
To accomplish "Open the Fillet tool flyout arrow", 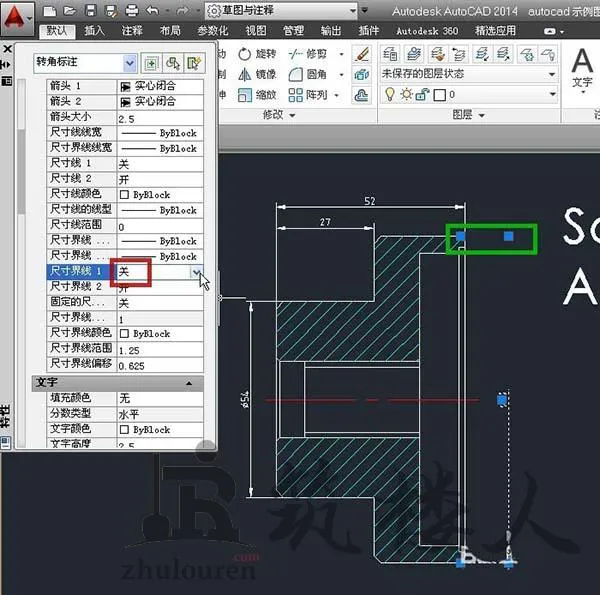I will (341, 74).
